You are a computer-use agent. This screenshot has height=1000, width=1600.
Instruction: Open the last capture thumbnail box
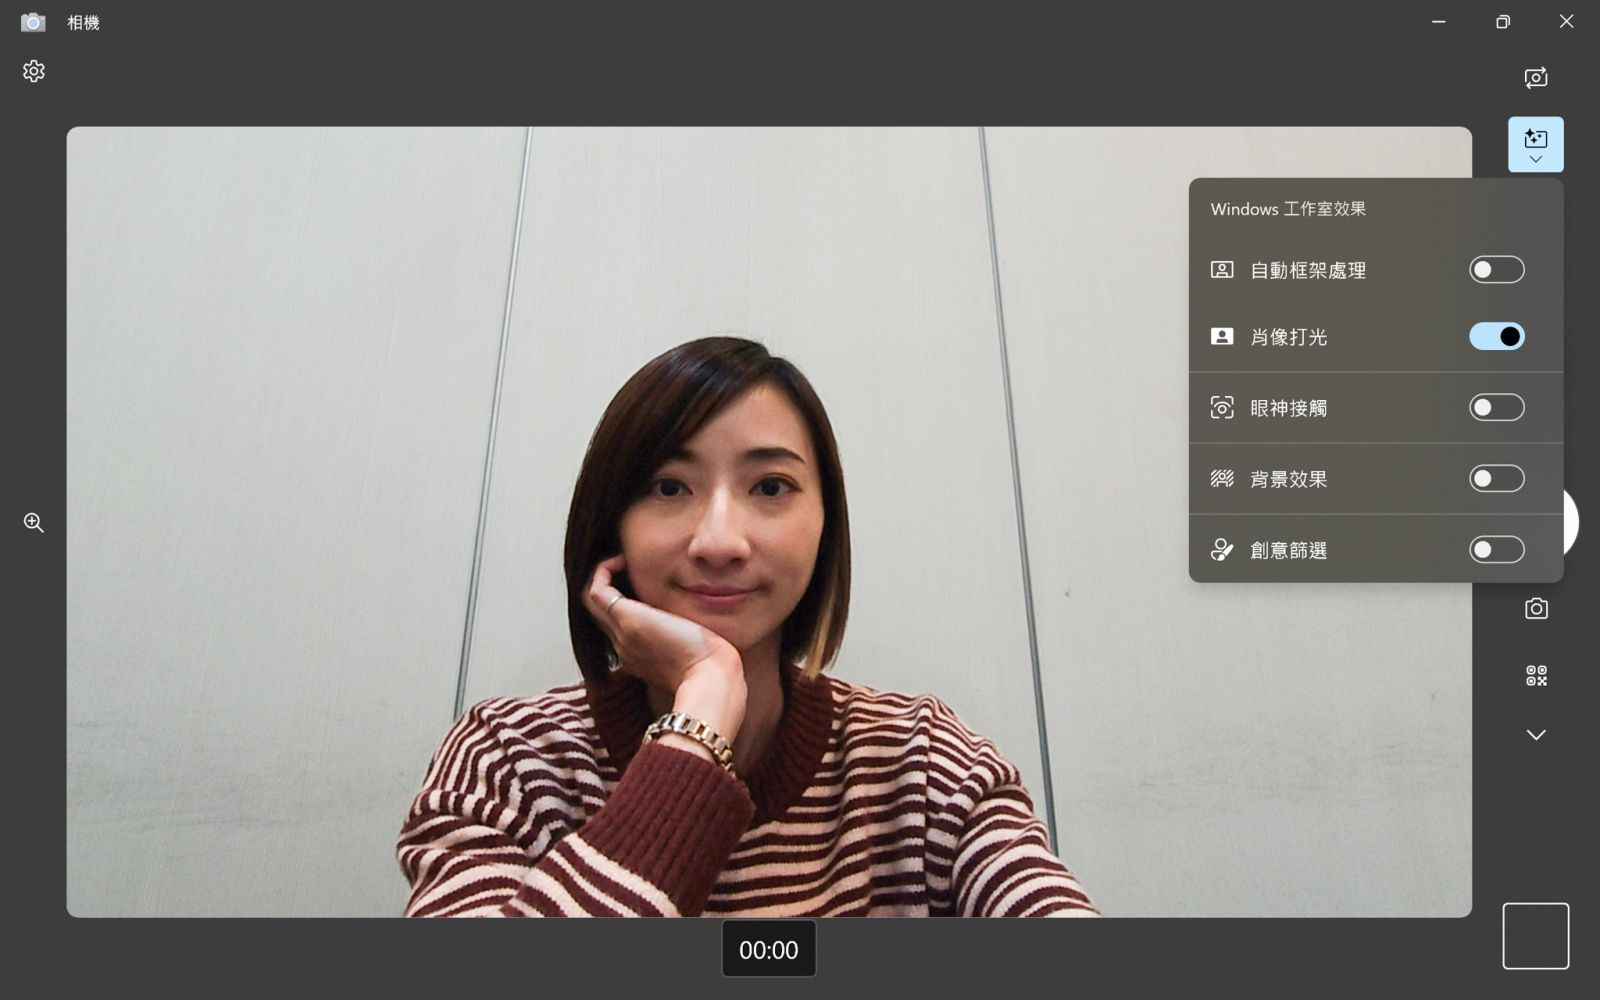tap(1536, 936)
